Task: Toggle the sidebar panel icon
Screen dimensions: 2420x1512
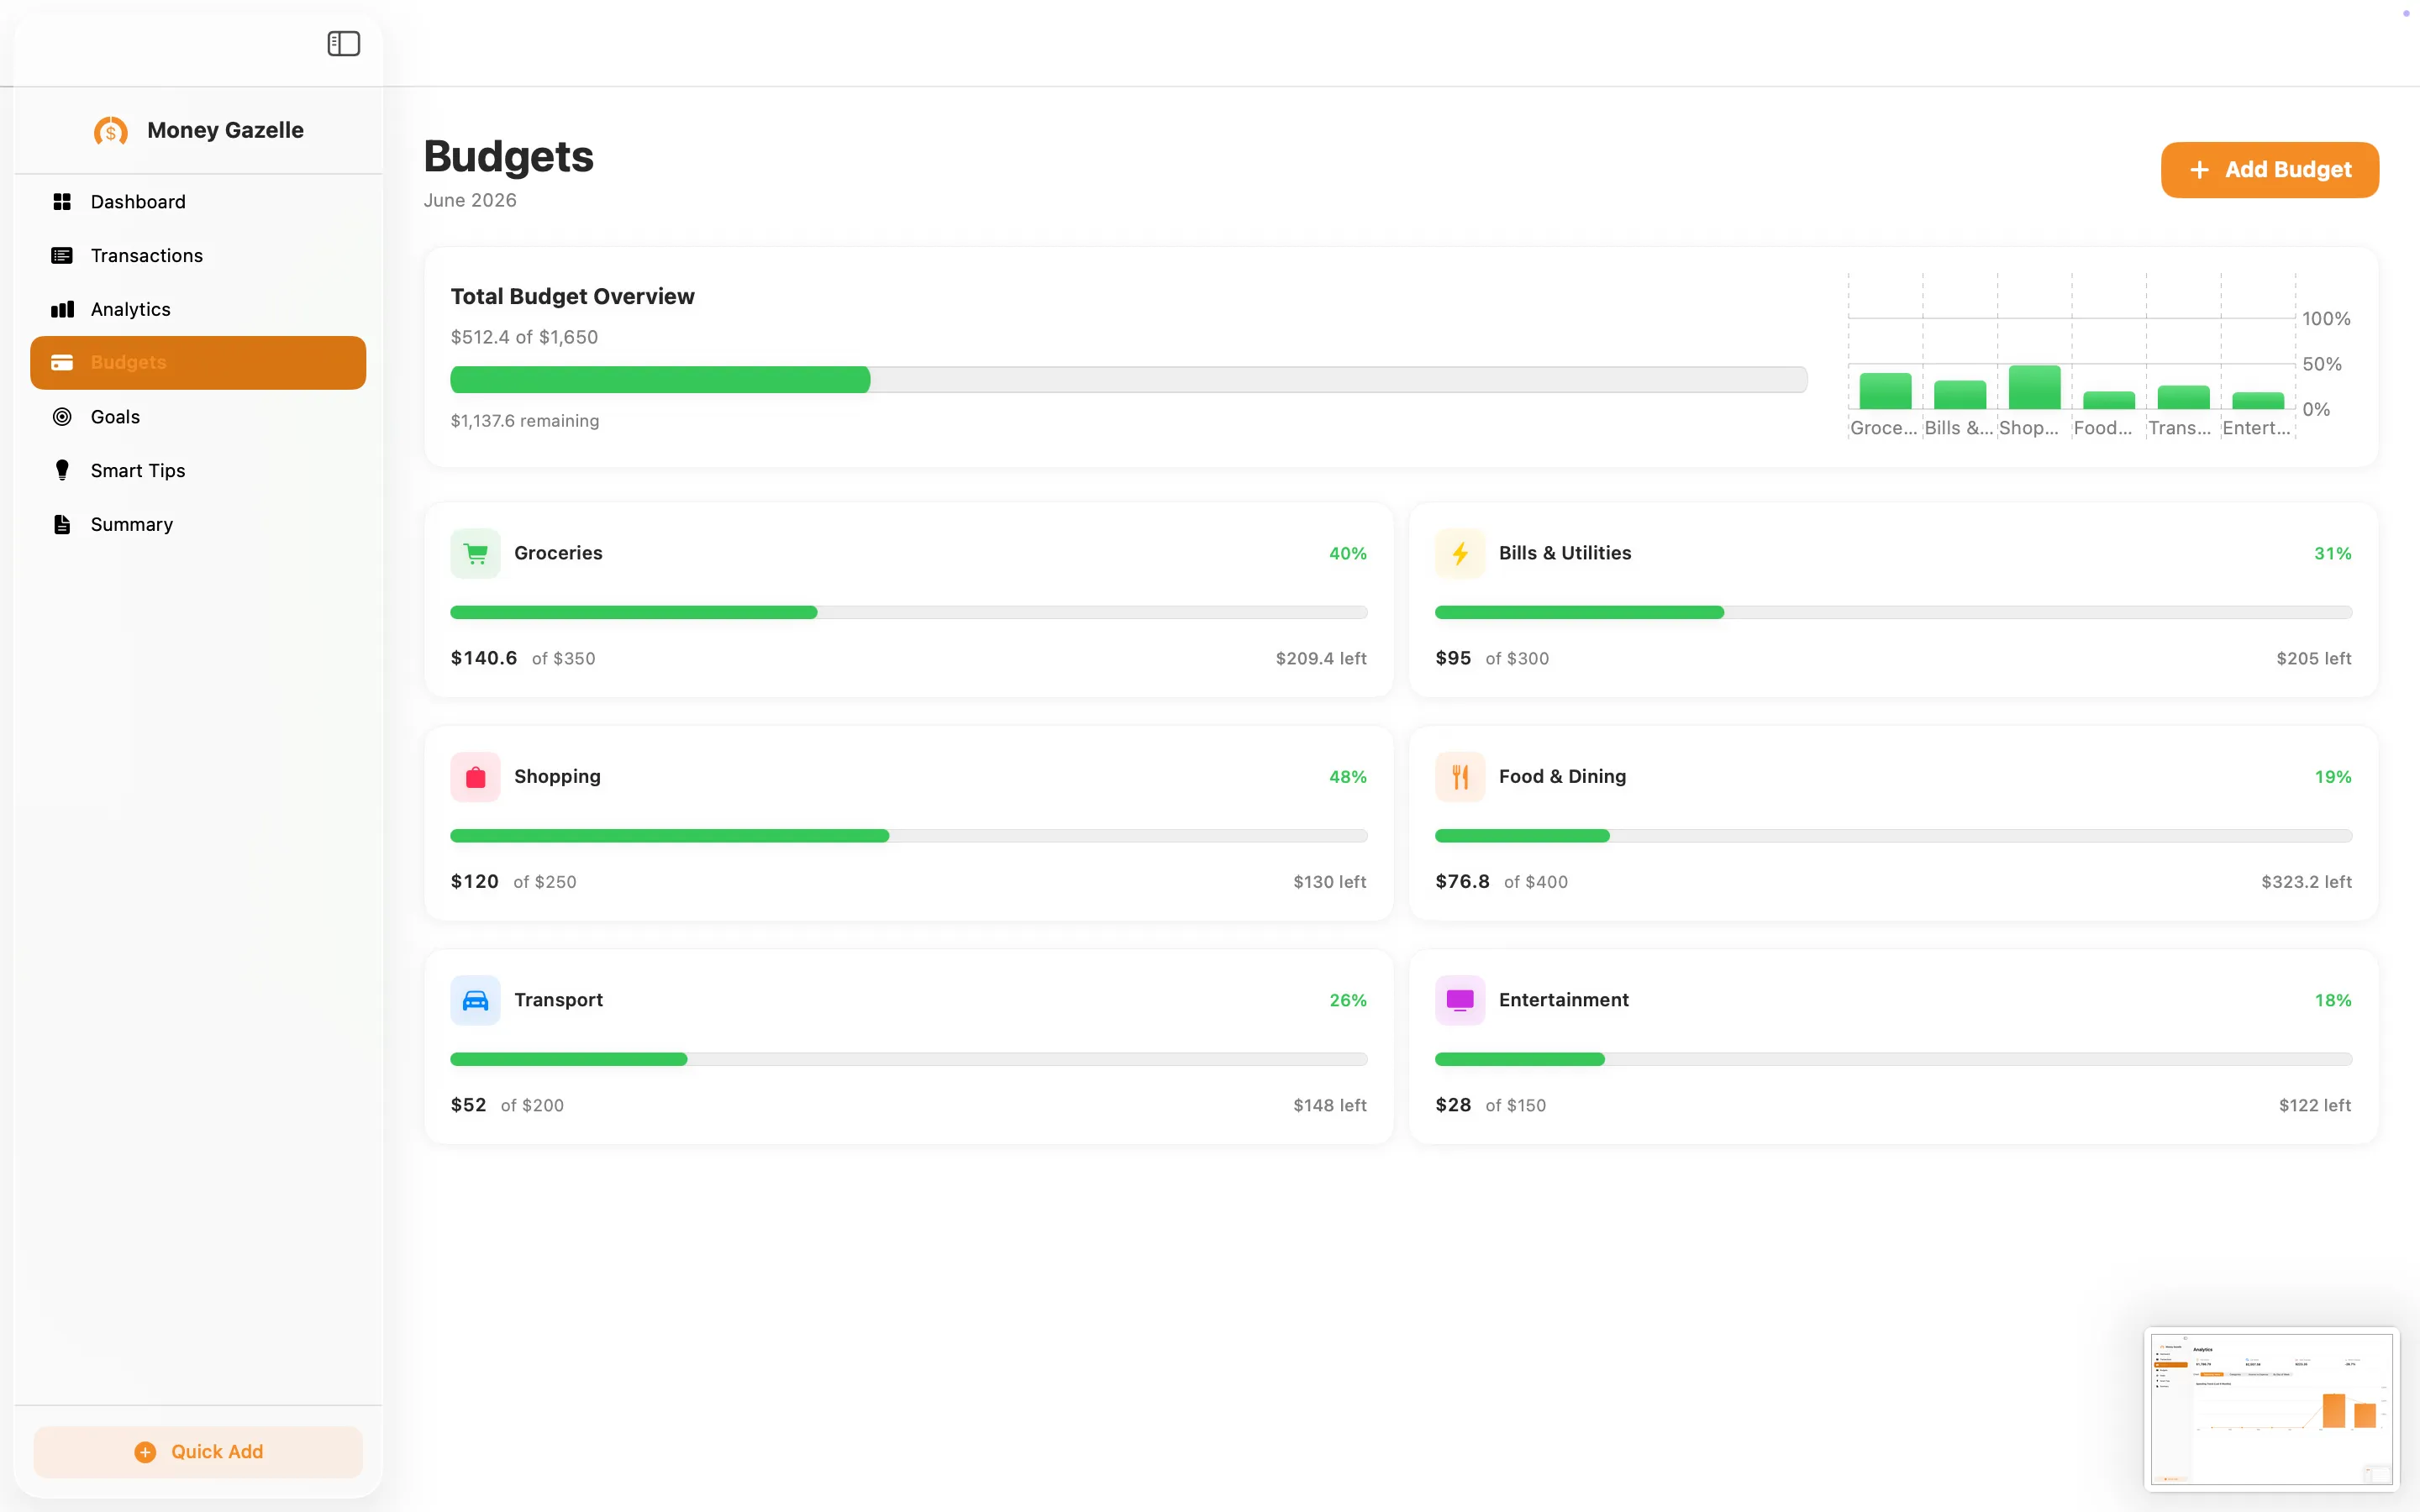Action: click(x=343, y=43)
